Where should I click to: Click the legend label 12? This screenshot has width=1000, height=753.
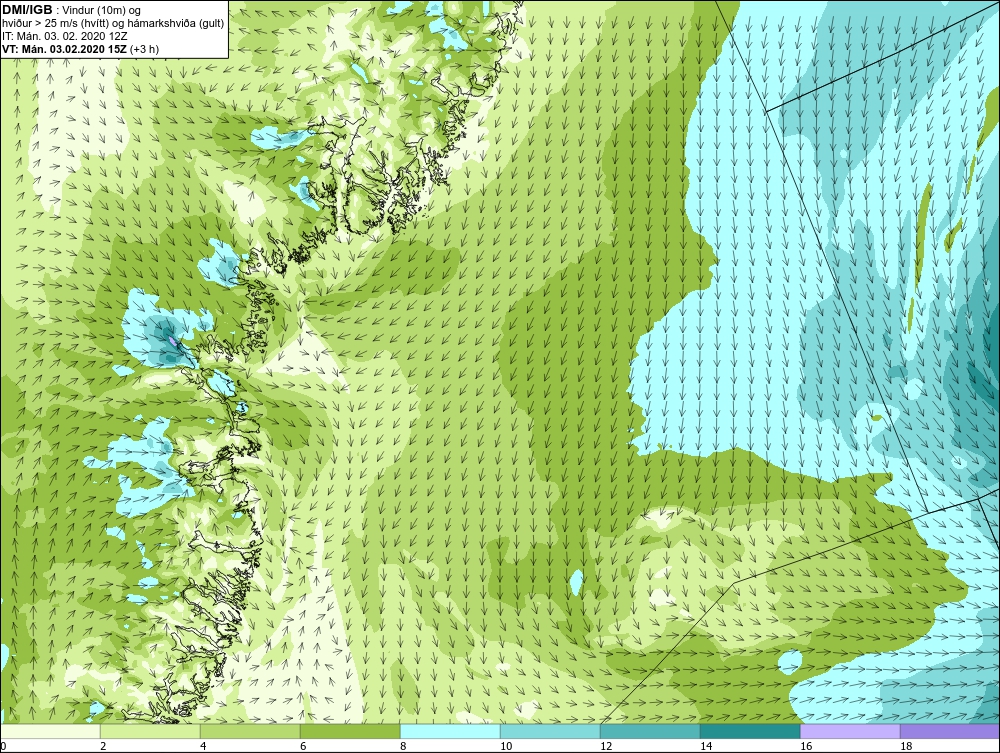(606, 746)
